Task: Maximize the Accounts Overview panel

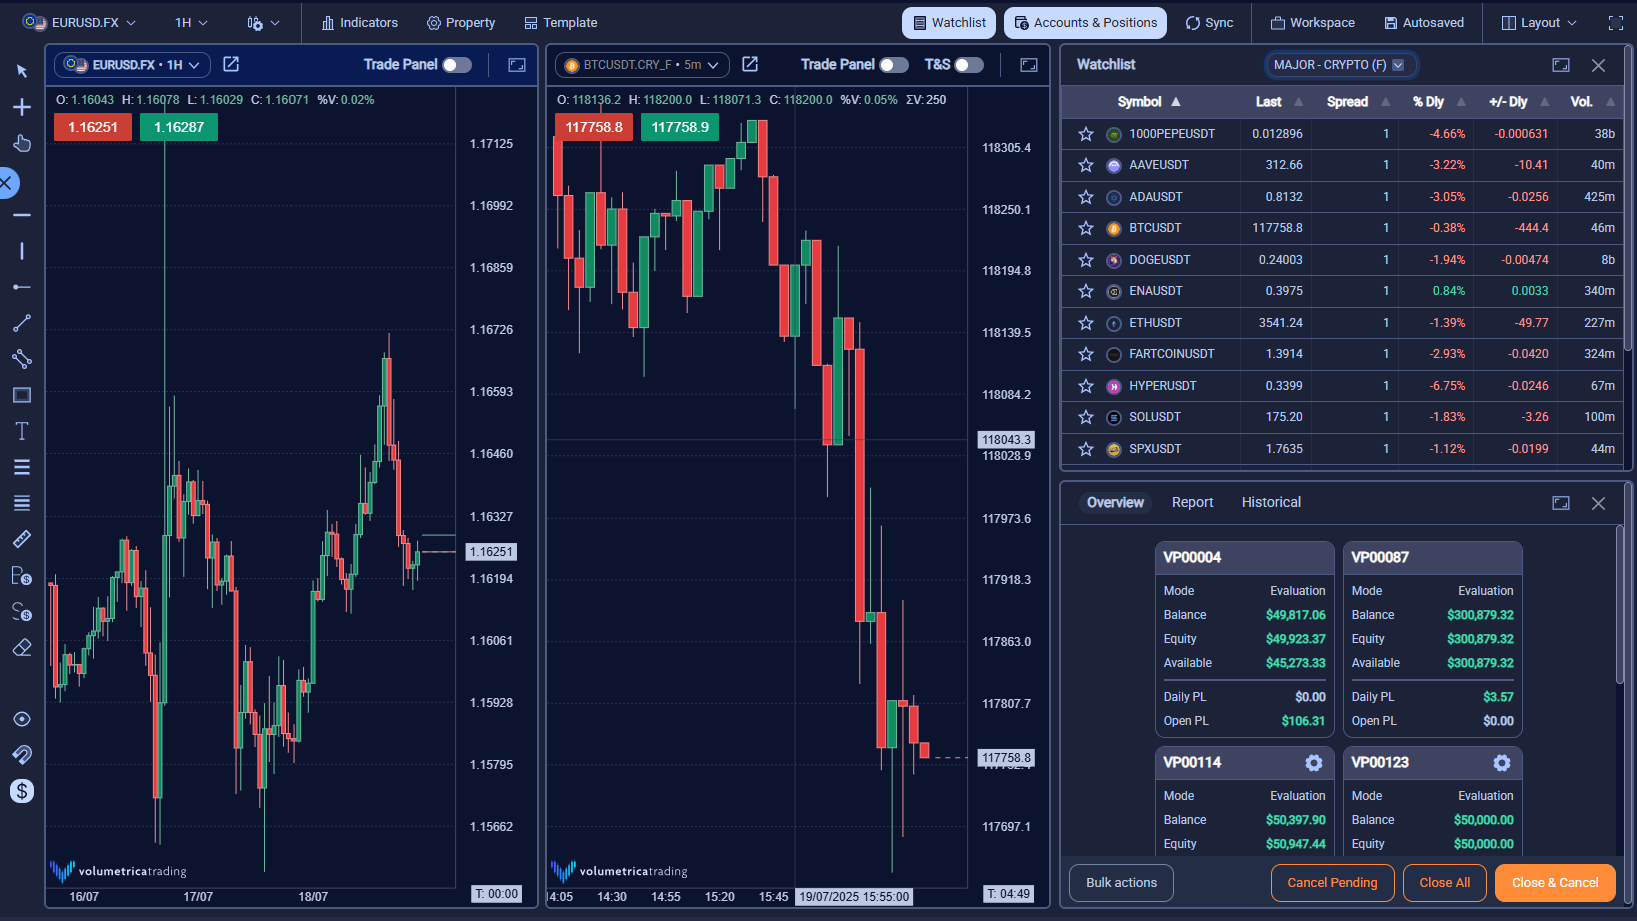Action: tap(1561, 503)
